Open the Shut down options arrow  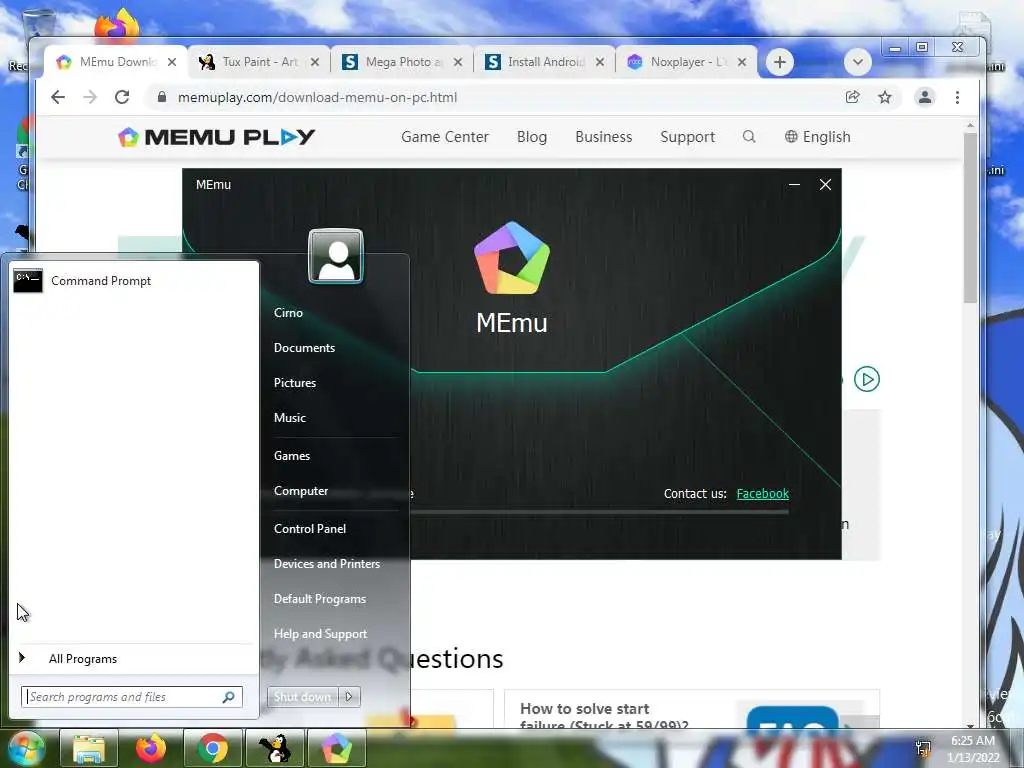pos(349,697)
